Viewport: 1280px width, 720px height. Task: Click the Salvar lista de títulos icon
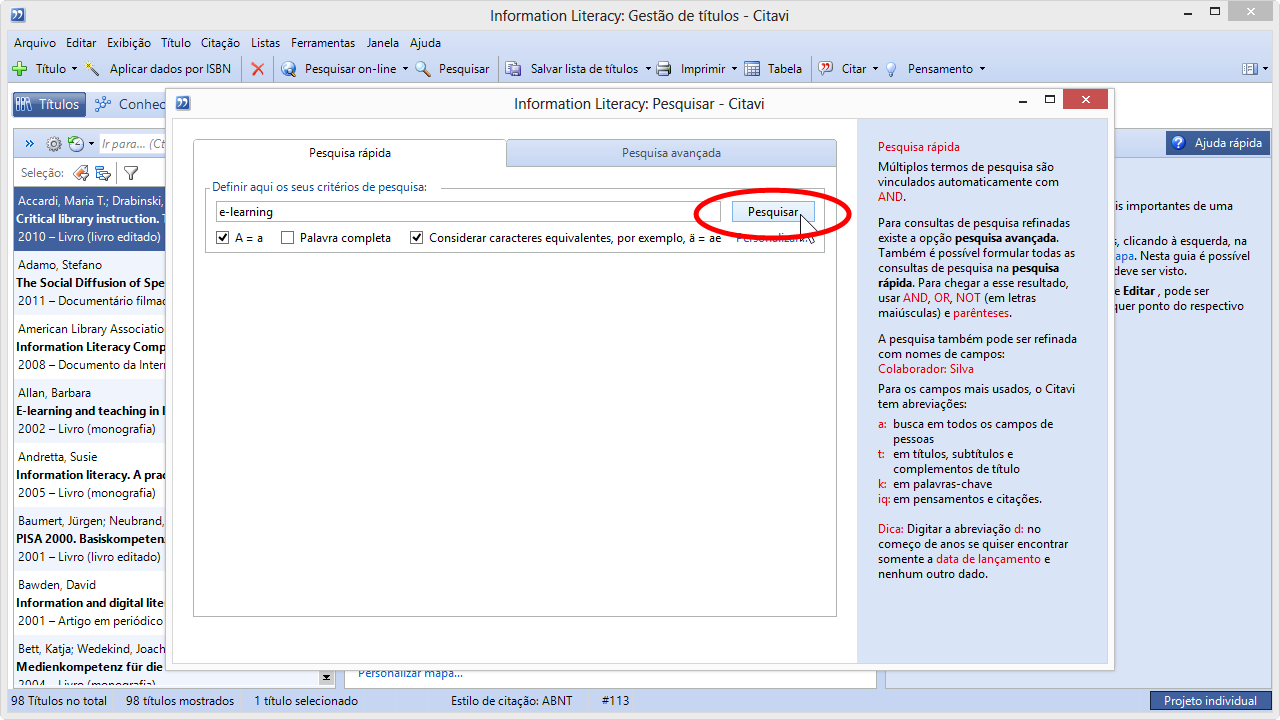pyautogui.click(x=514, y=69)
